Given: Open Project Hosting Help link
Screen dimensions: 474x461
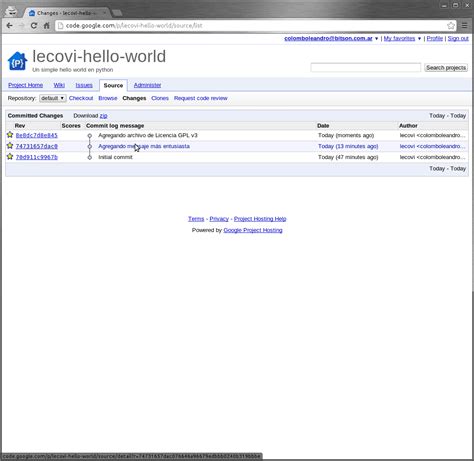Looking at the screenshot, I should click(x=260, y=219).
